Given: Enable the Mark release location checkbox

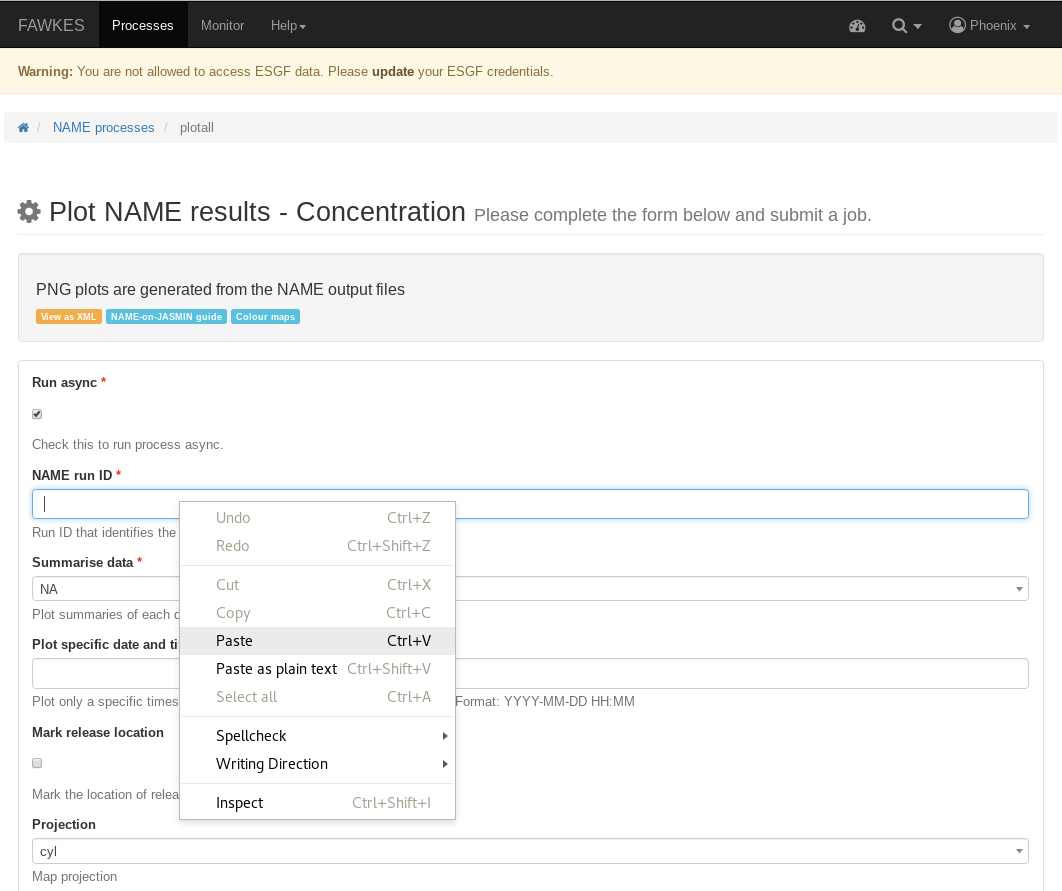Looking at the screenshot, I should pos(37,763).
